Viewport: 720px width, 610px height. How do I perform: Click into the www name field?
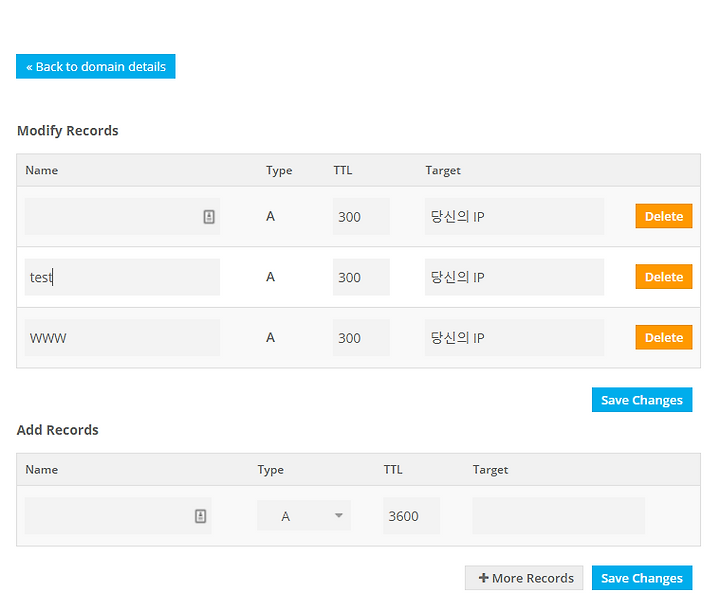[122, 338]
